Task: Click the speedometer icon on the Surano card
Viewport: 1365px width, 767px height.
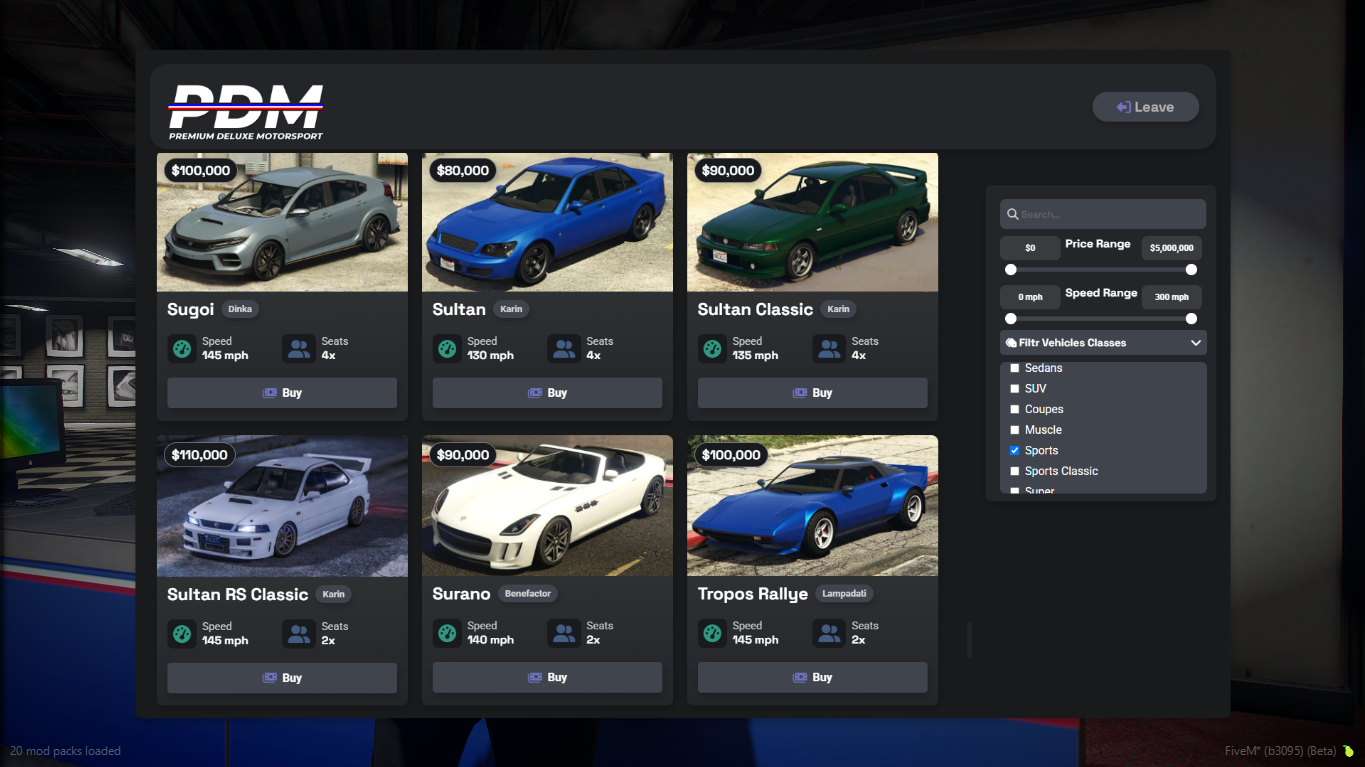Action: pyautogui.click(x=447, y=633)
